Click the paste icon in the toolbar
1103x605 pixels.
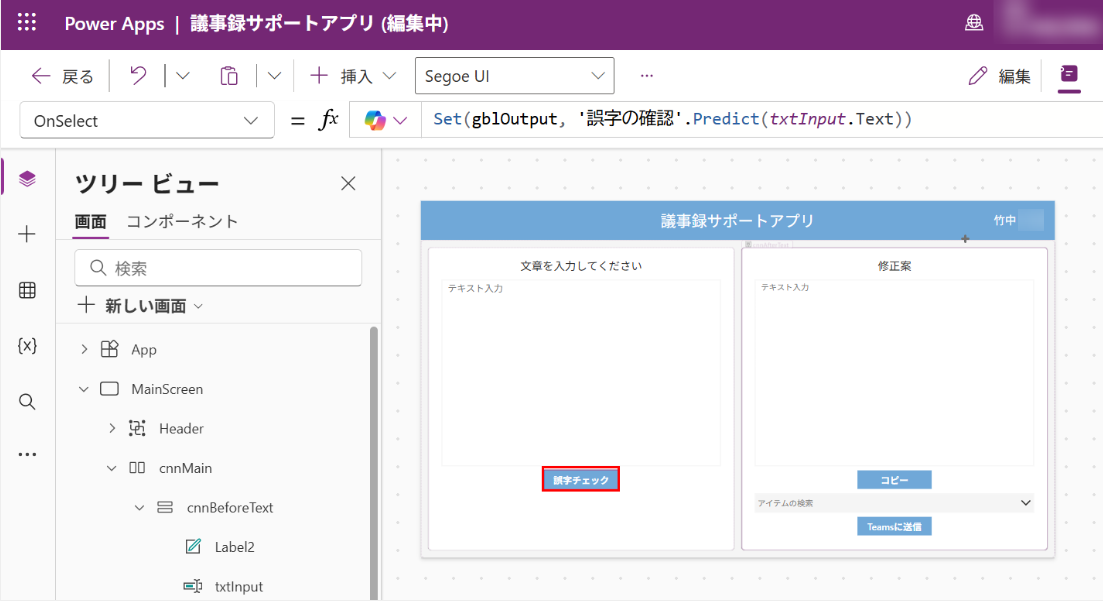coord(228,75)
